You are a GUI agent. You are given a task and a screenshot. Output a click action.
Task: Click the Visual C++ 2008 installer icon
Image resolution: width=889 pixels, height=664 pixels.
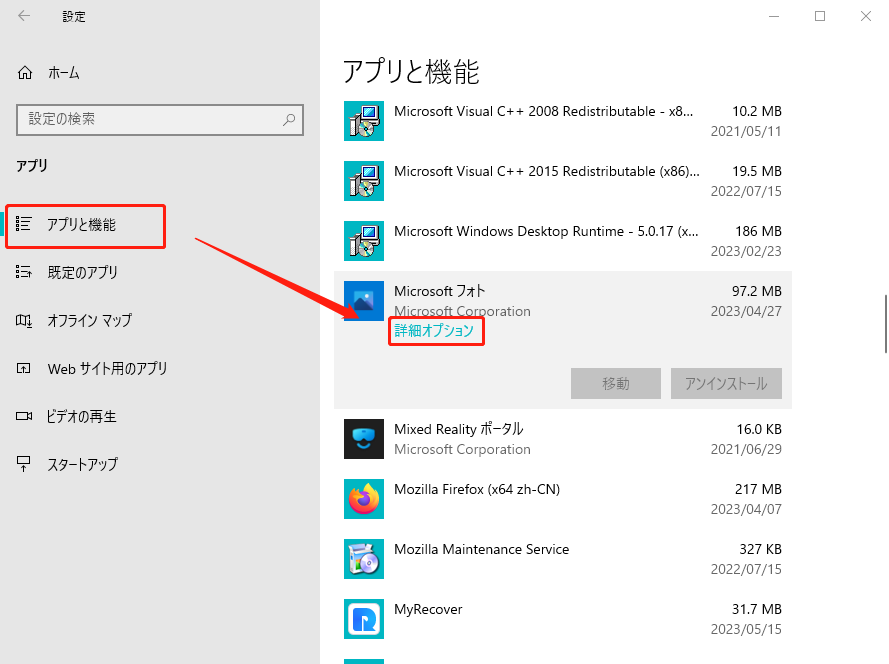[364, 121]
